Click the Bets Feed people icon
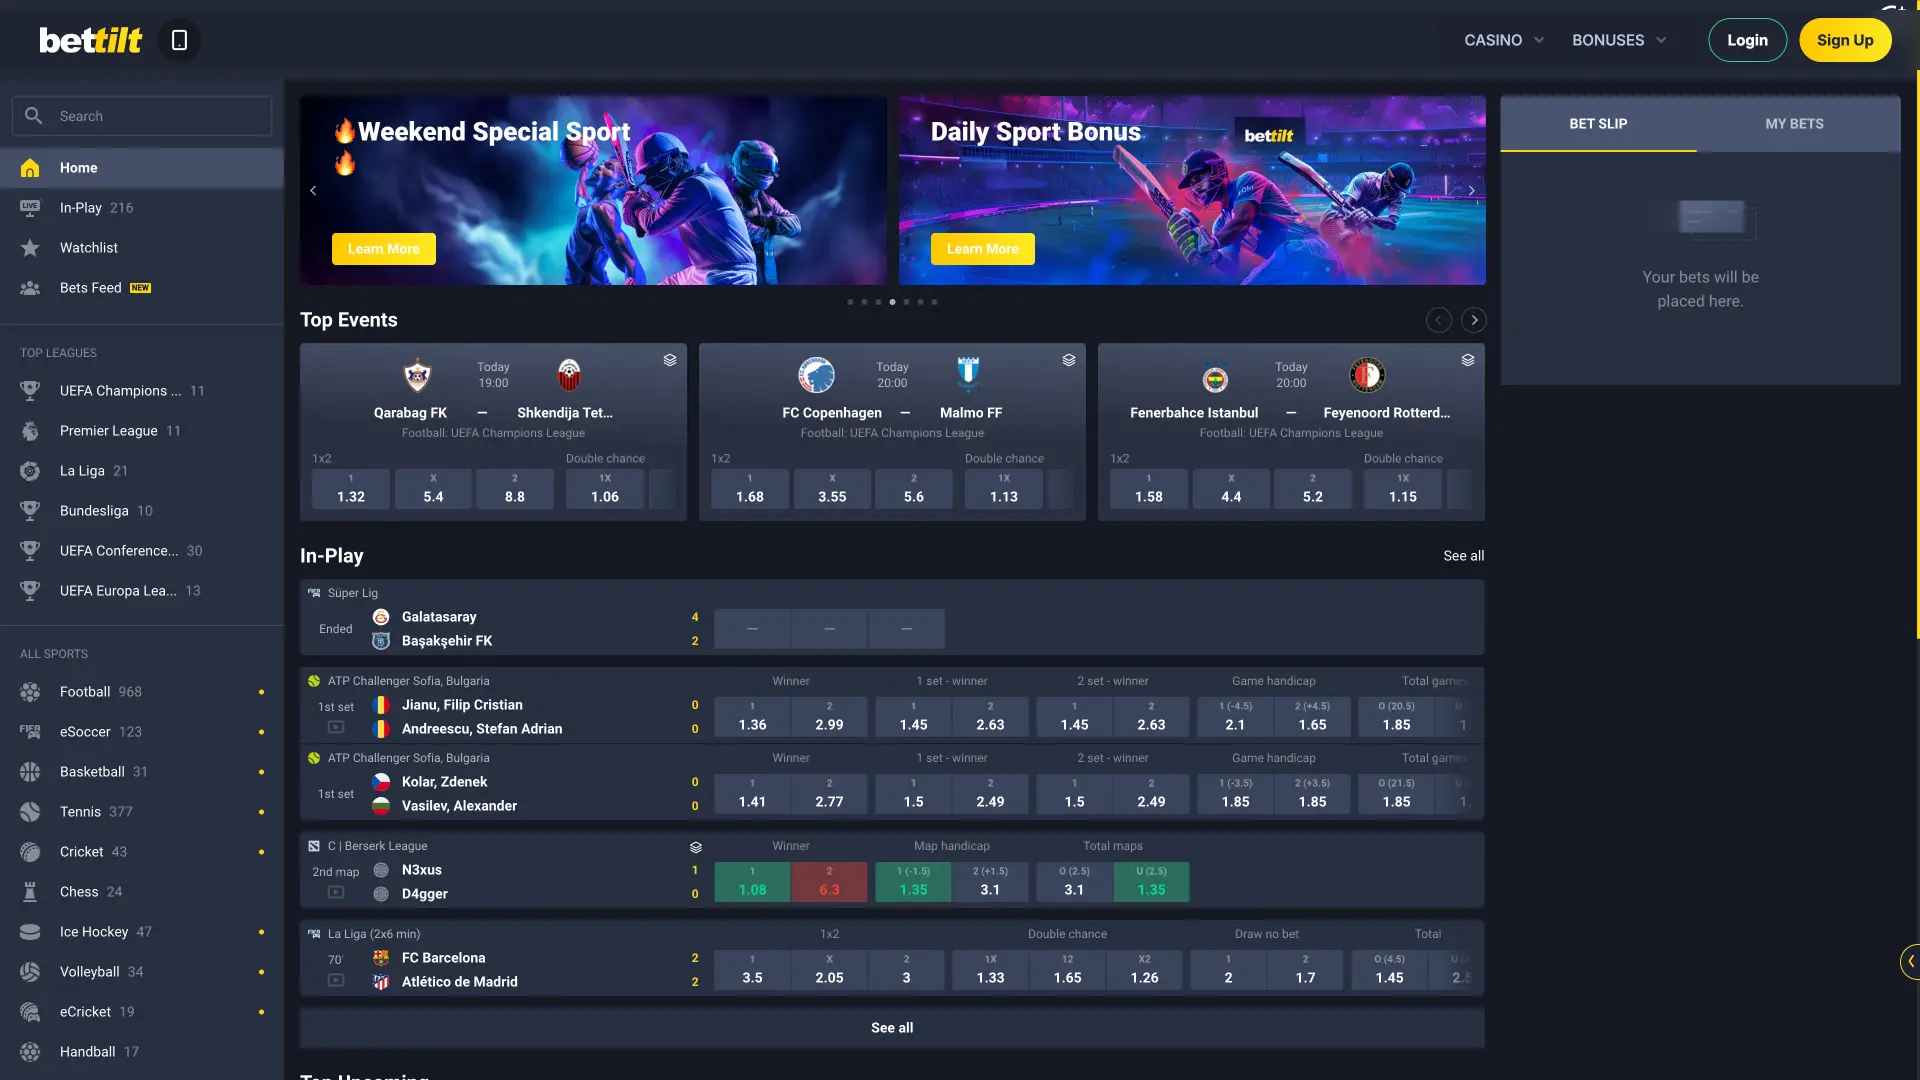1920x1080 pixels. 30,288
